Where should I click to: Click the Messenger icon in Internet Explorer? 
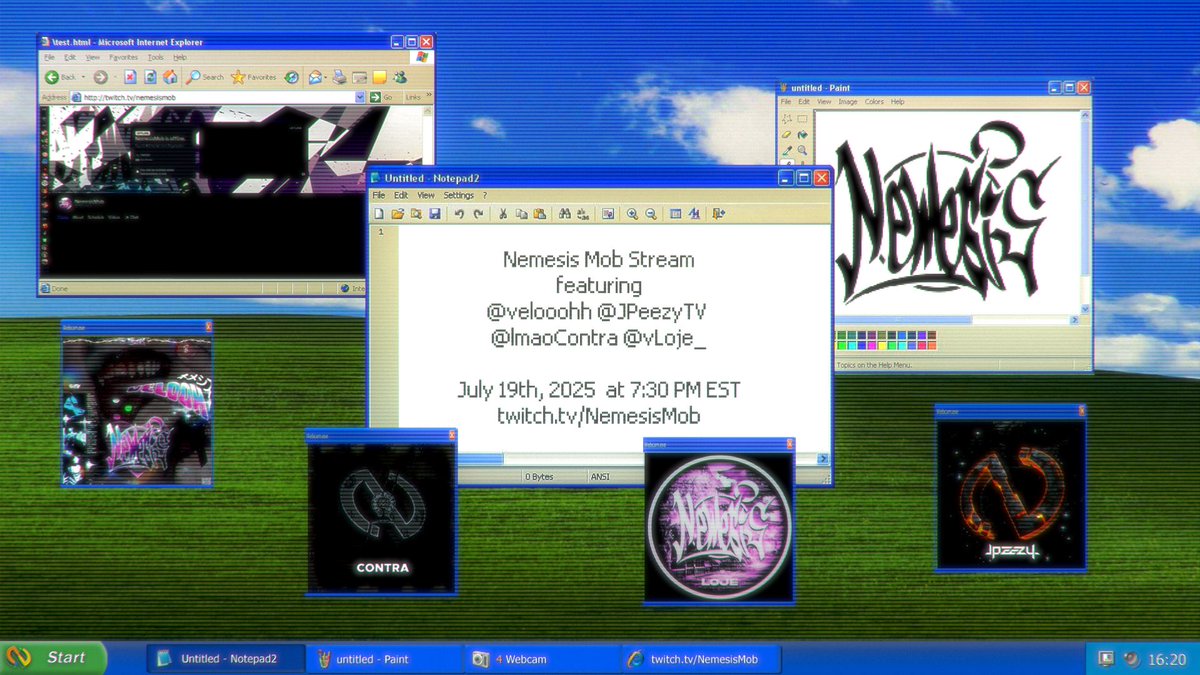pyautogui.click(x=400, y=77)
